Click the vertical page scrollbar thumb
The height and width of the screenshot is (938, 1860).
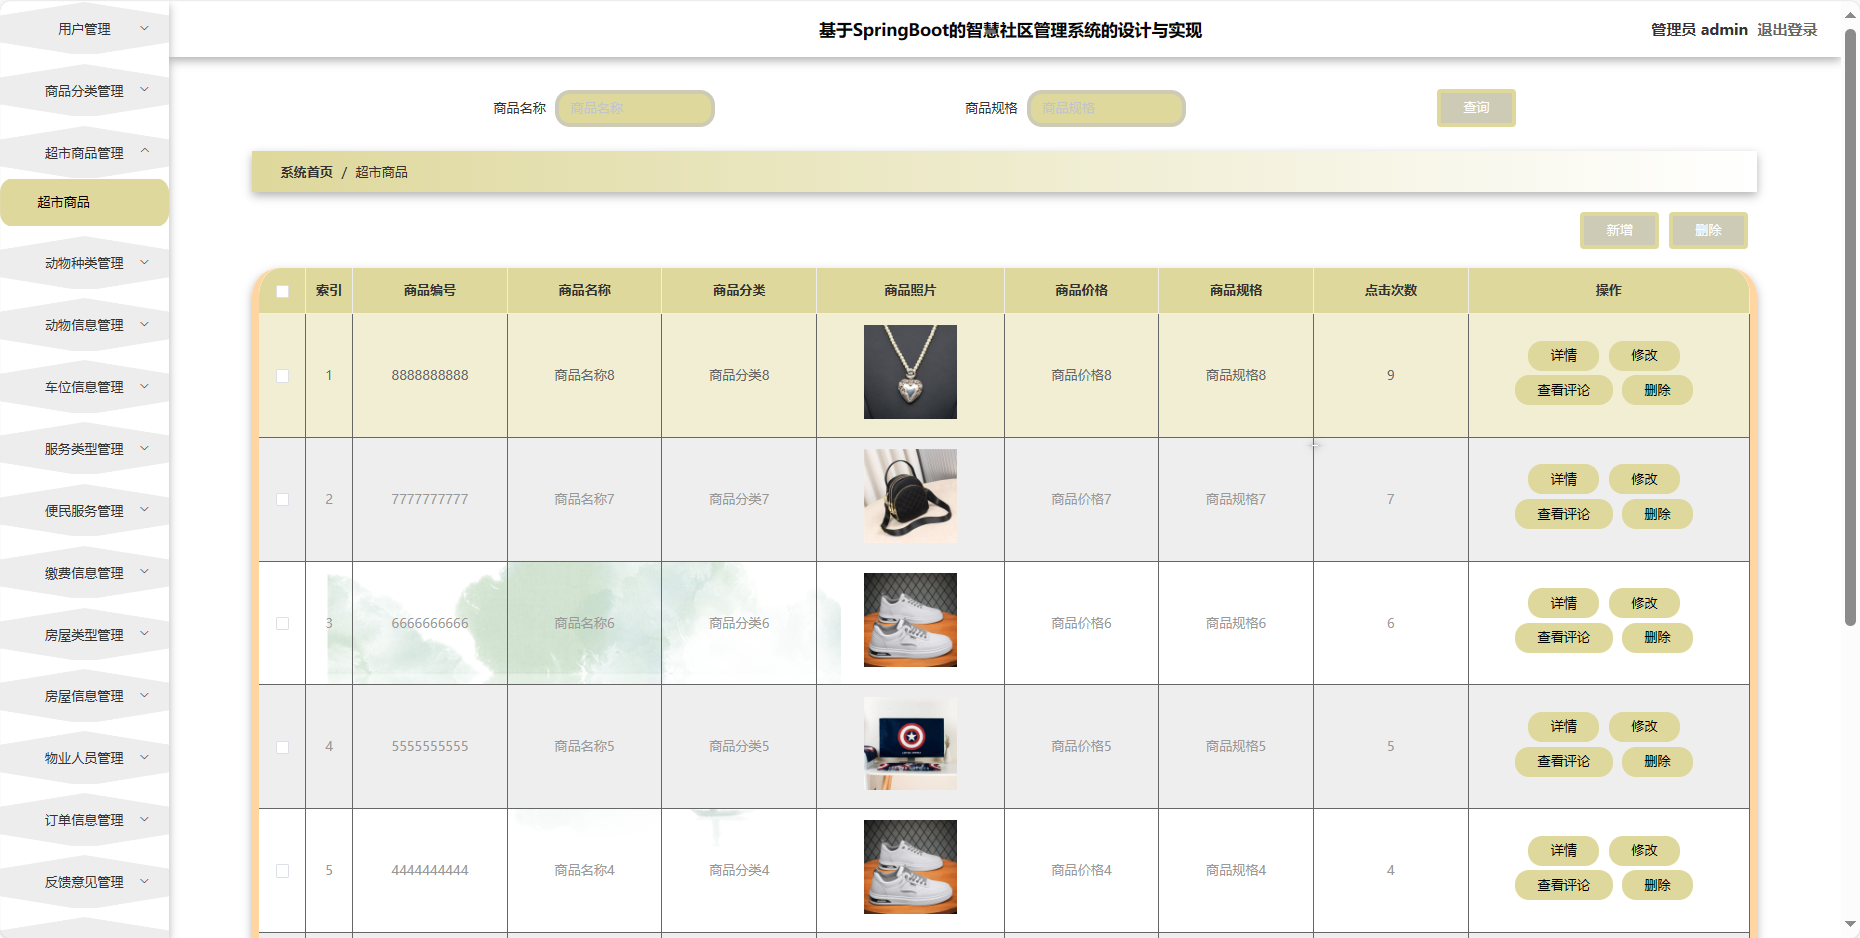(x=1850, y=327)
